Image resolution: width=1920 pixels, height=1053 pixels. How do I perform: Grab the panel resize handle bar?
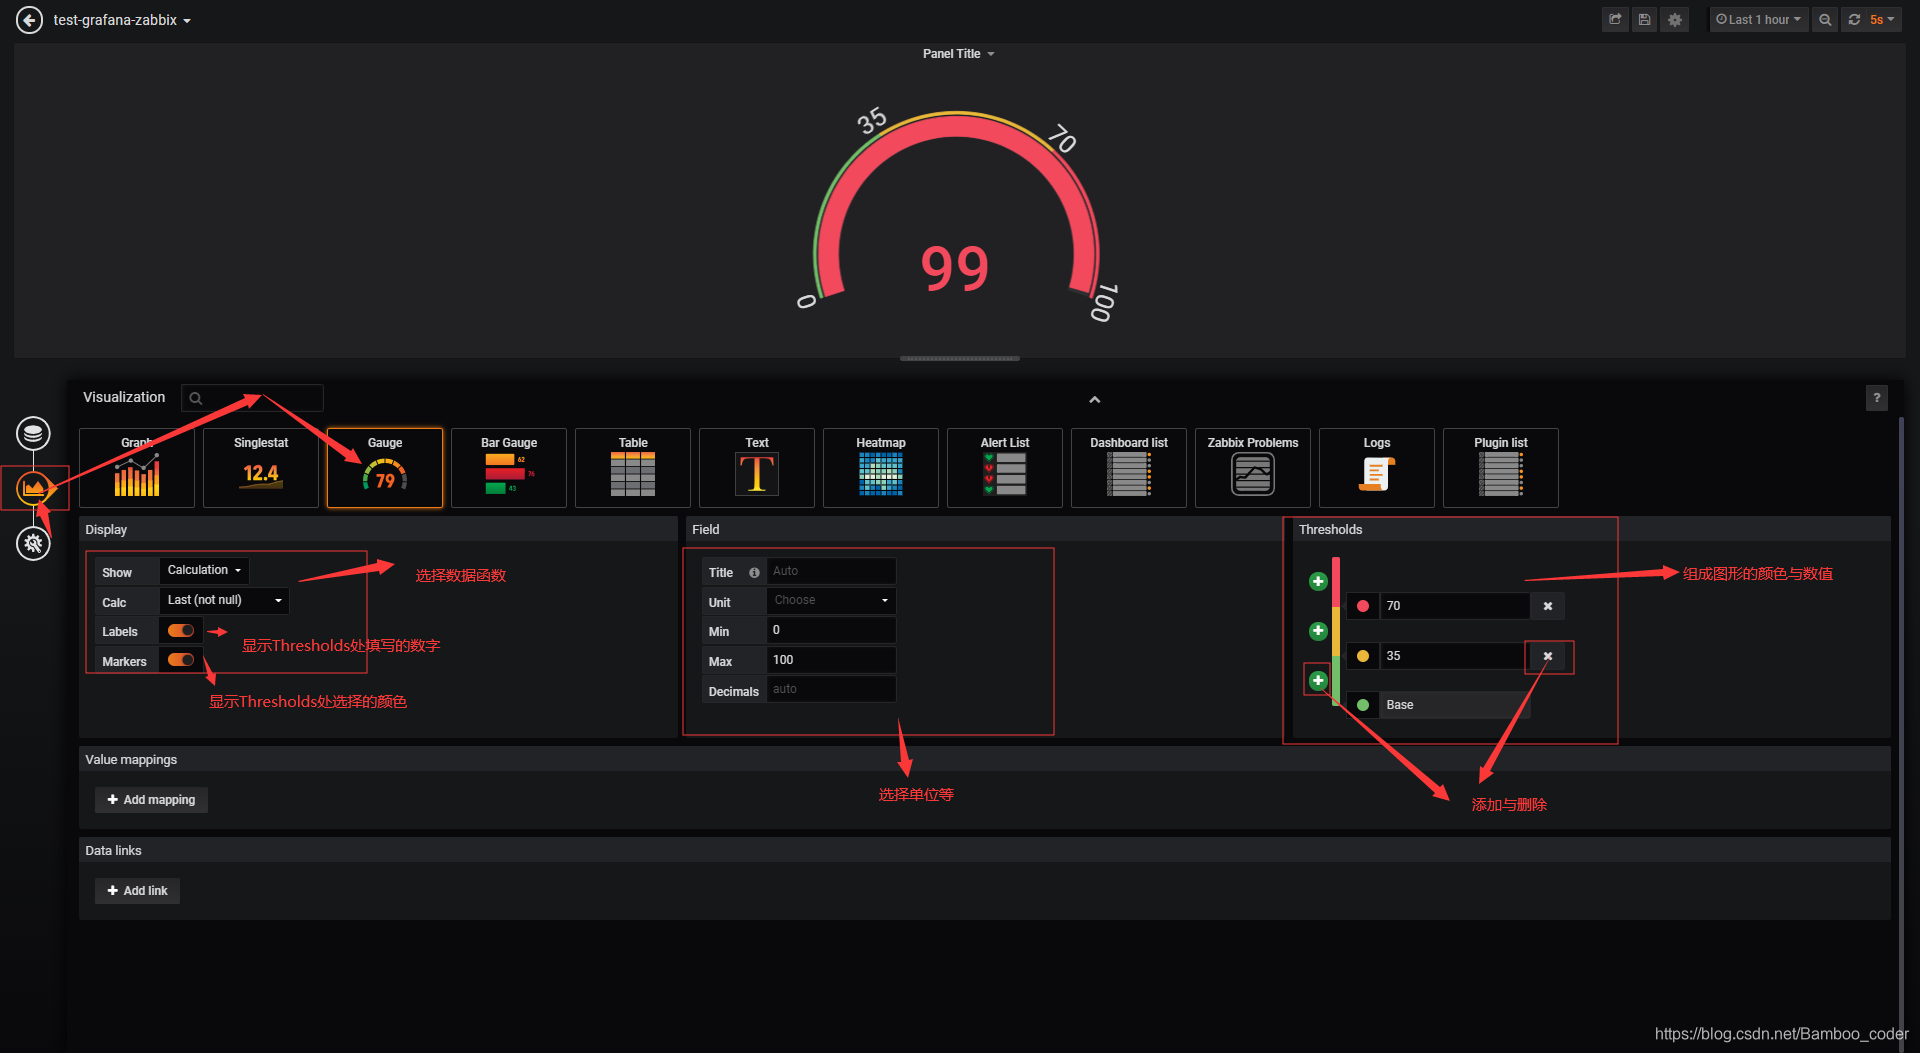click(960, 358)
